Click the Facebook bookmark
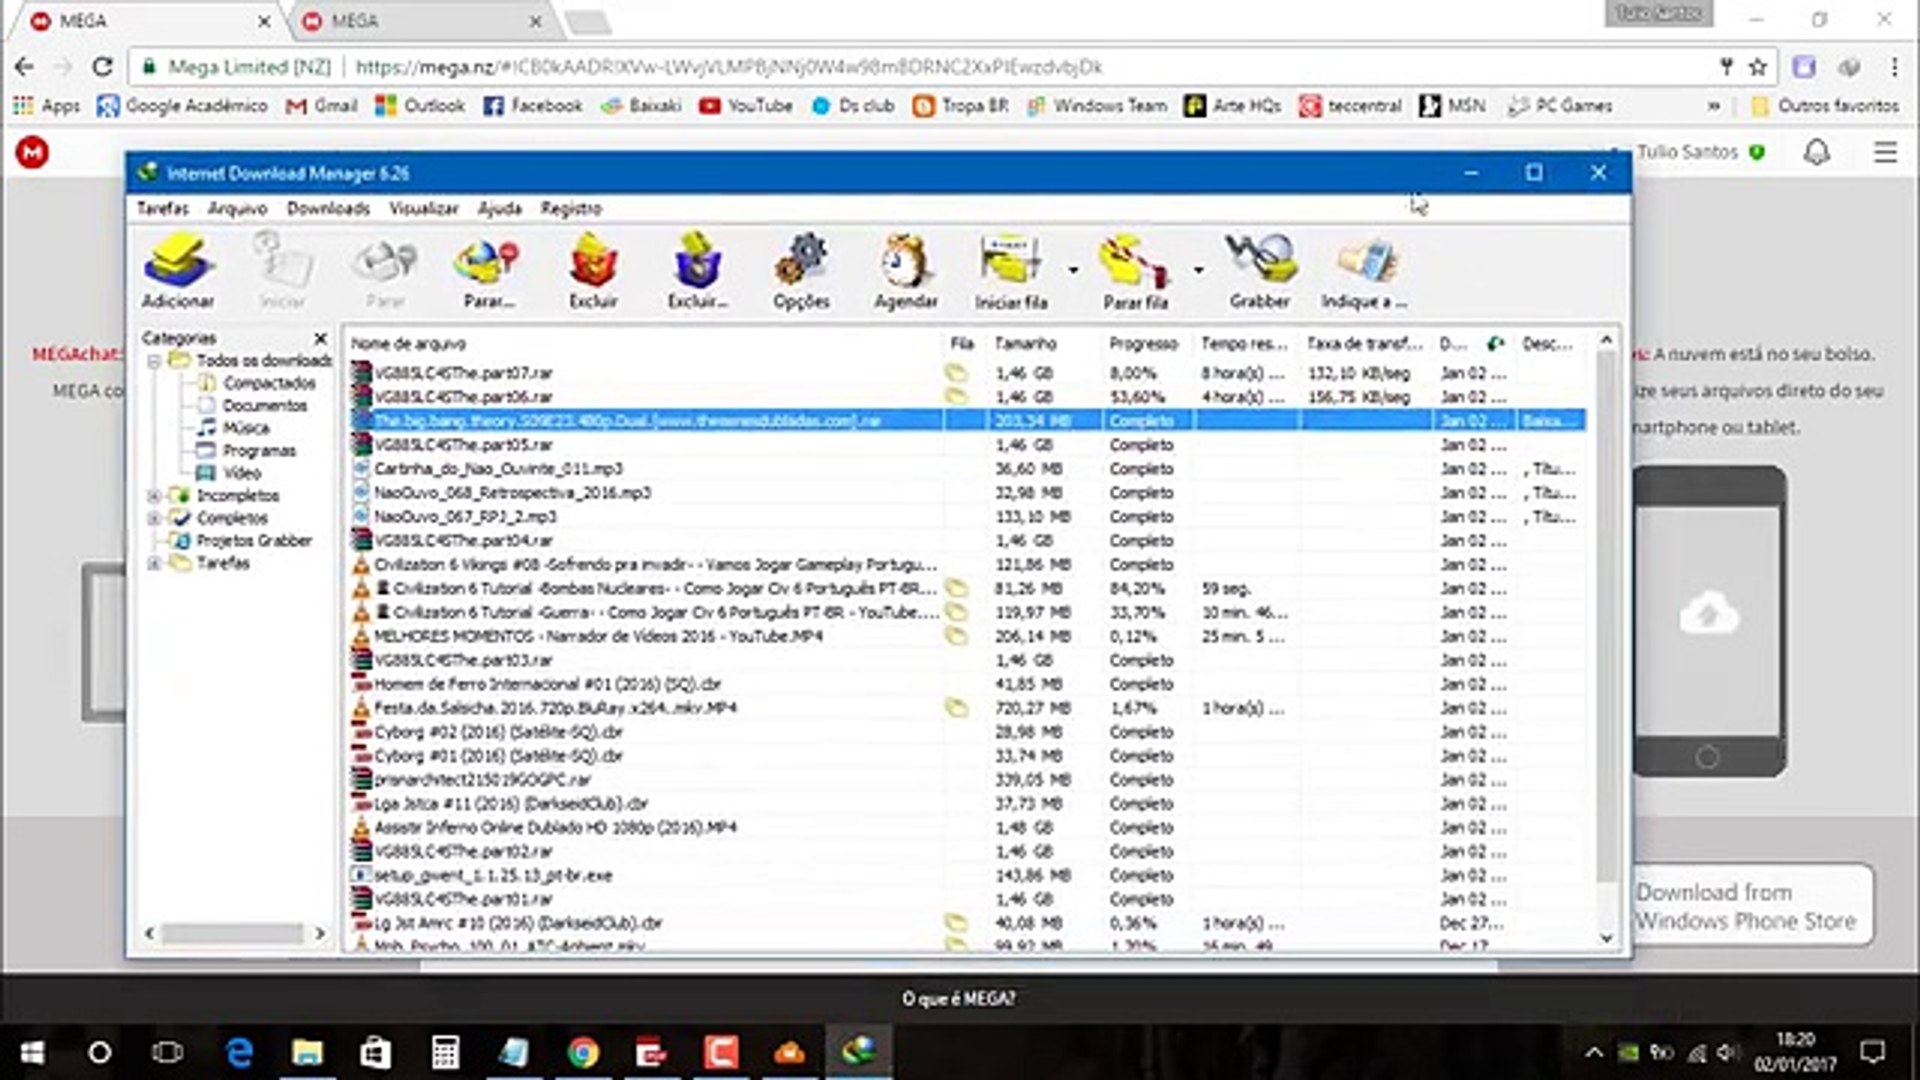Screen dimensions: 1920x1080 pyautogui.click(x=533, y=105)
